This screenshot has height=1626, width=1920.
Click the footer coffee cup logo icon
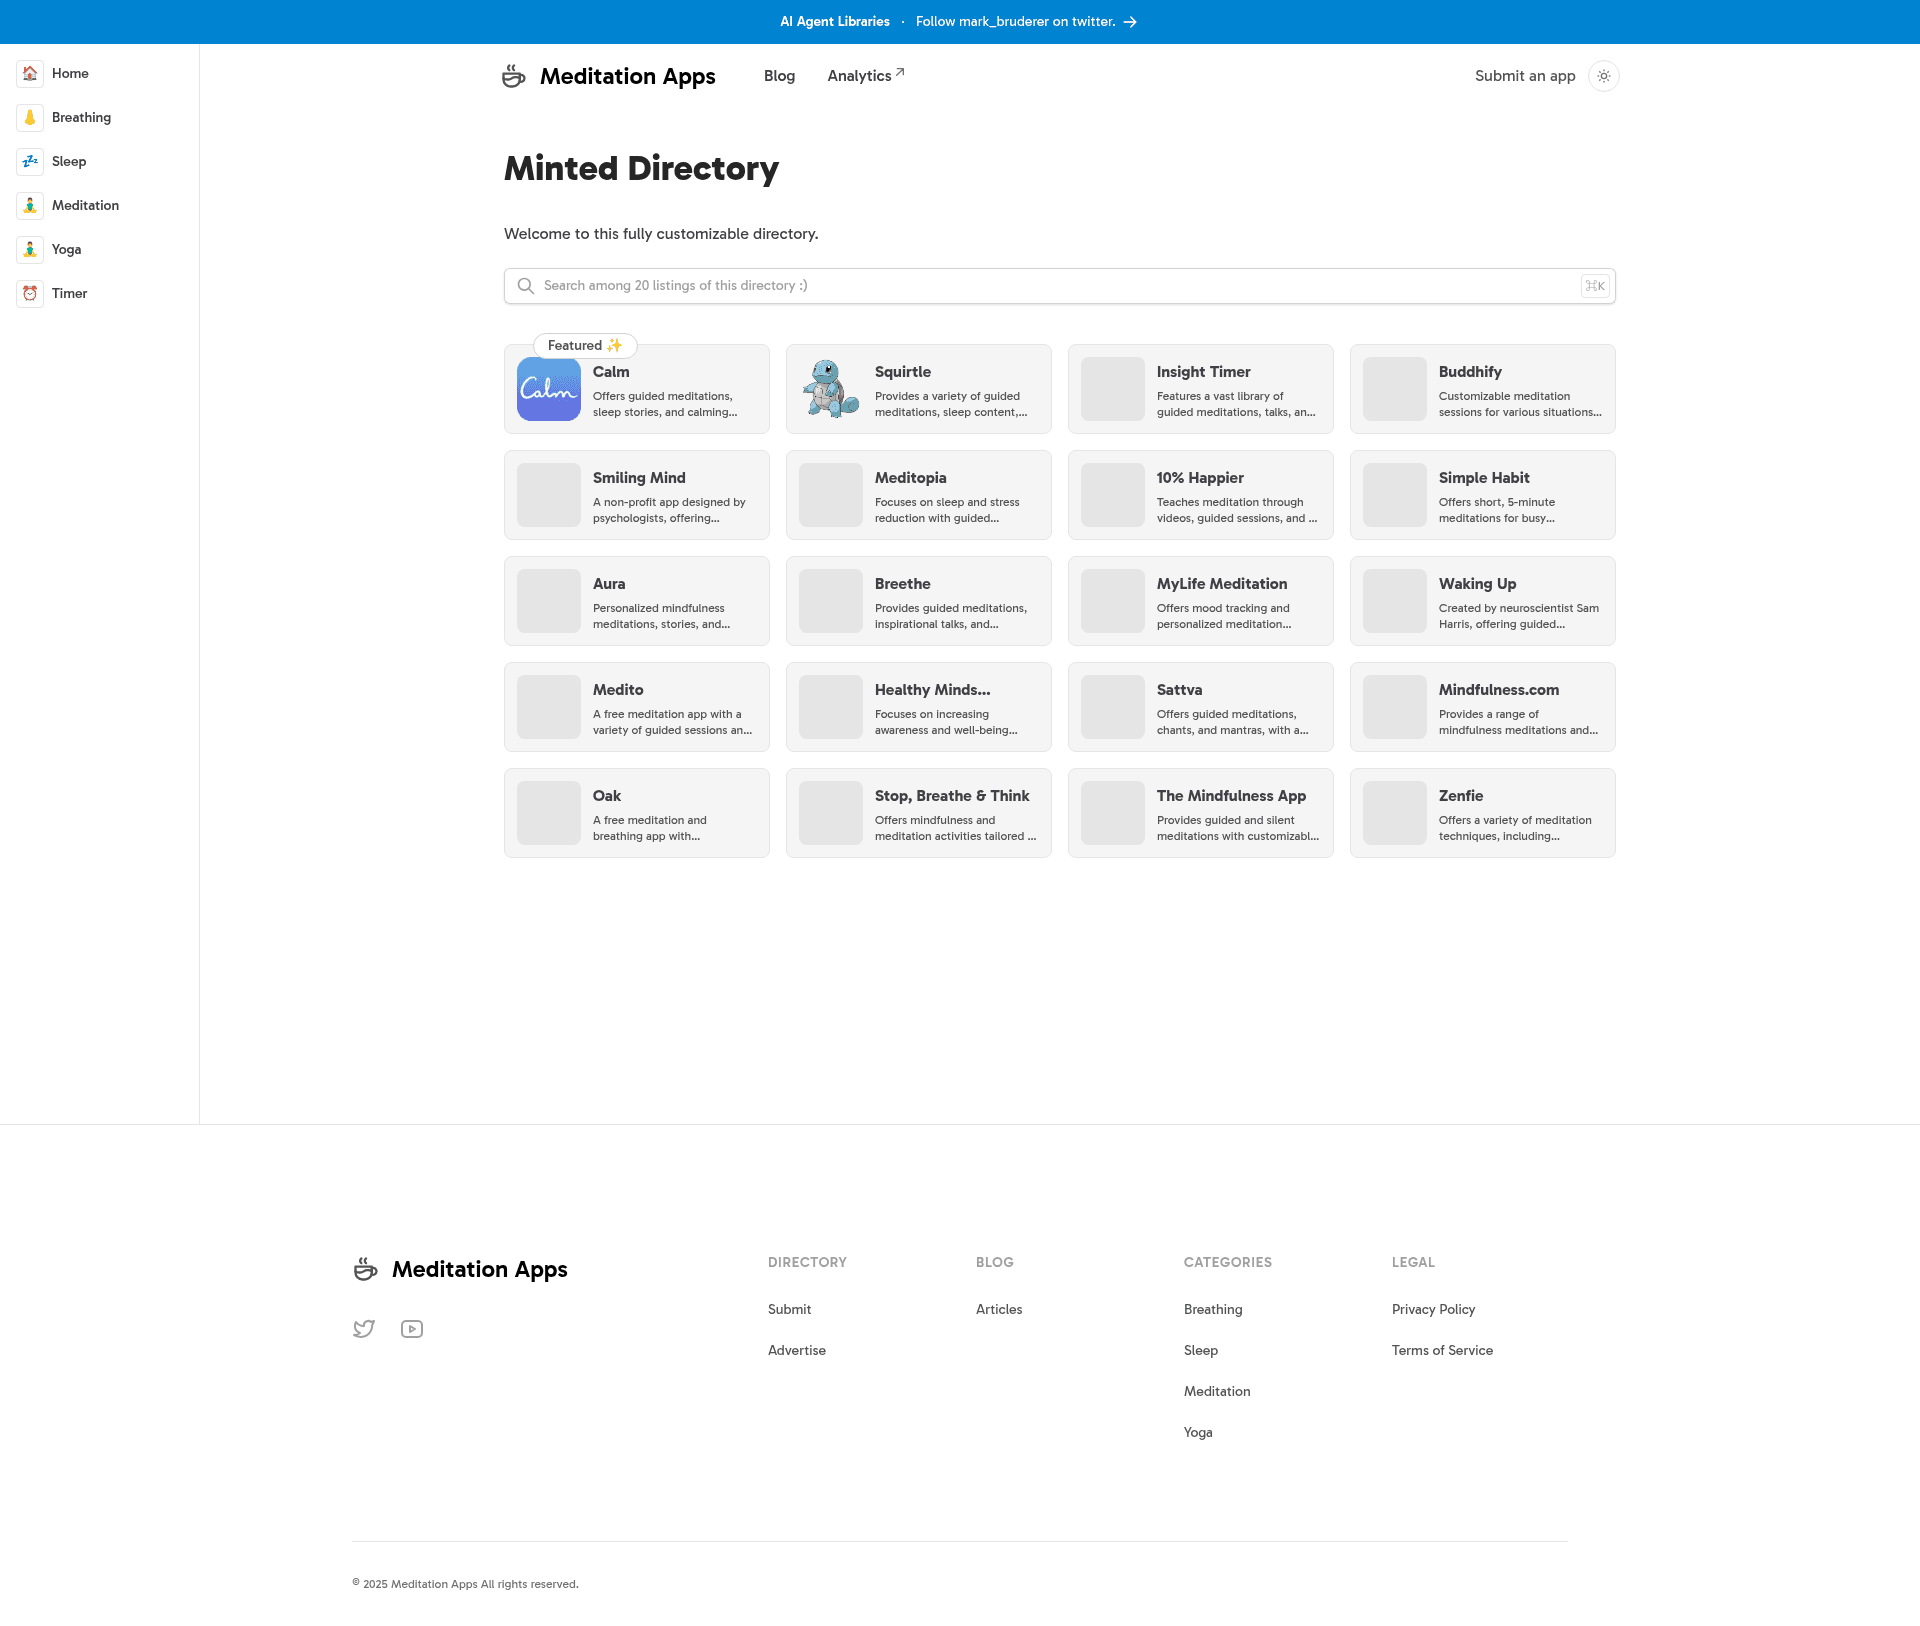[x=366, y=1269]
